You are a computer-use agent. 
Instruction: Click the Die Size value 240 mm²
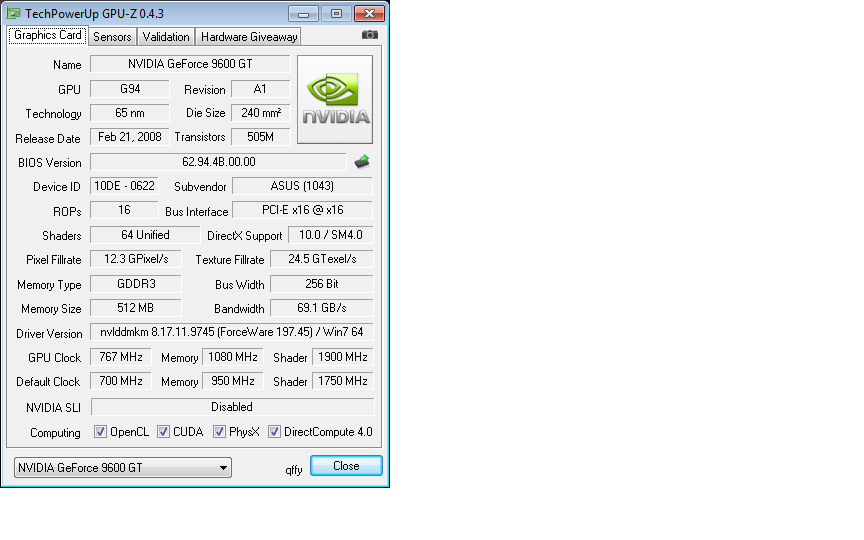[261, 113]
